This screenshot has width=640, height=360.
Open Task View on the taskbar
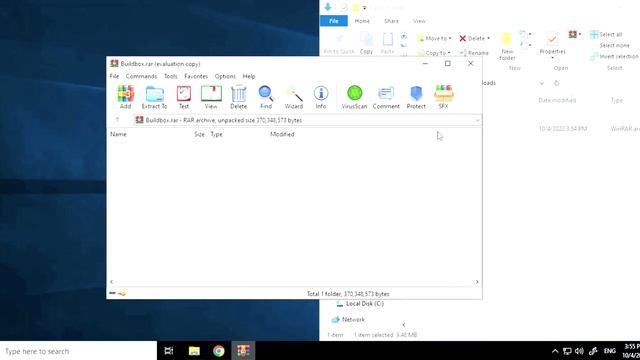tap(169, 351)
